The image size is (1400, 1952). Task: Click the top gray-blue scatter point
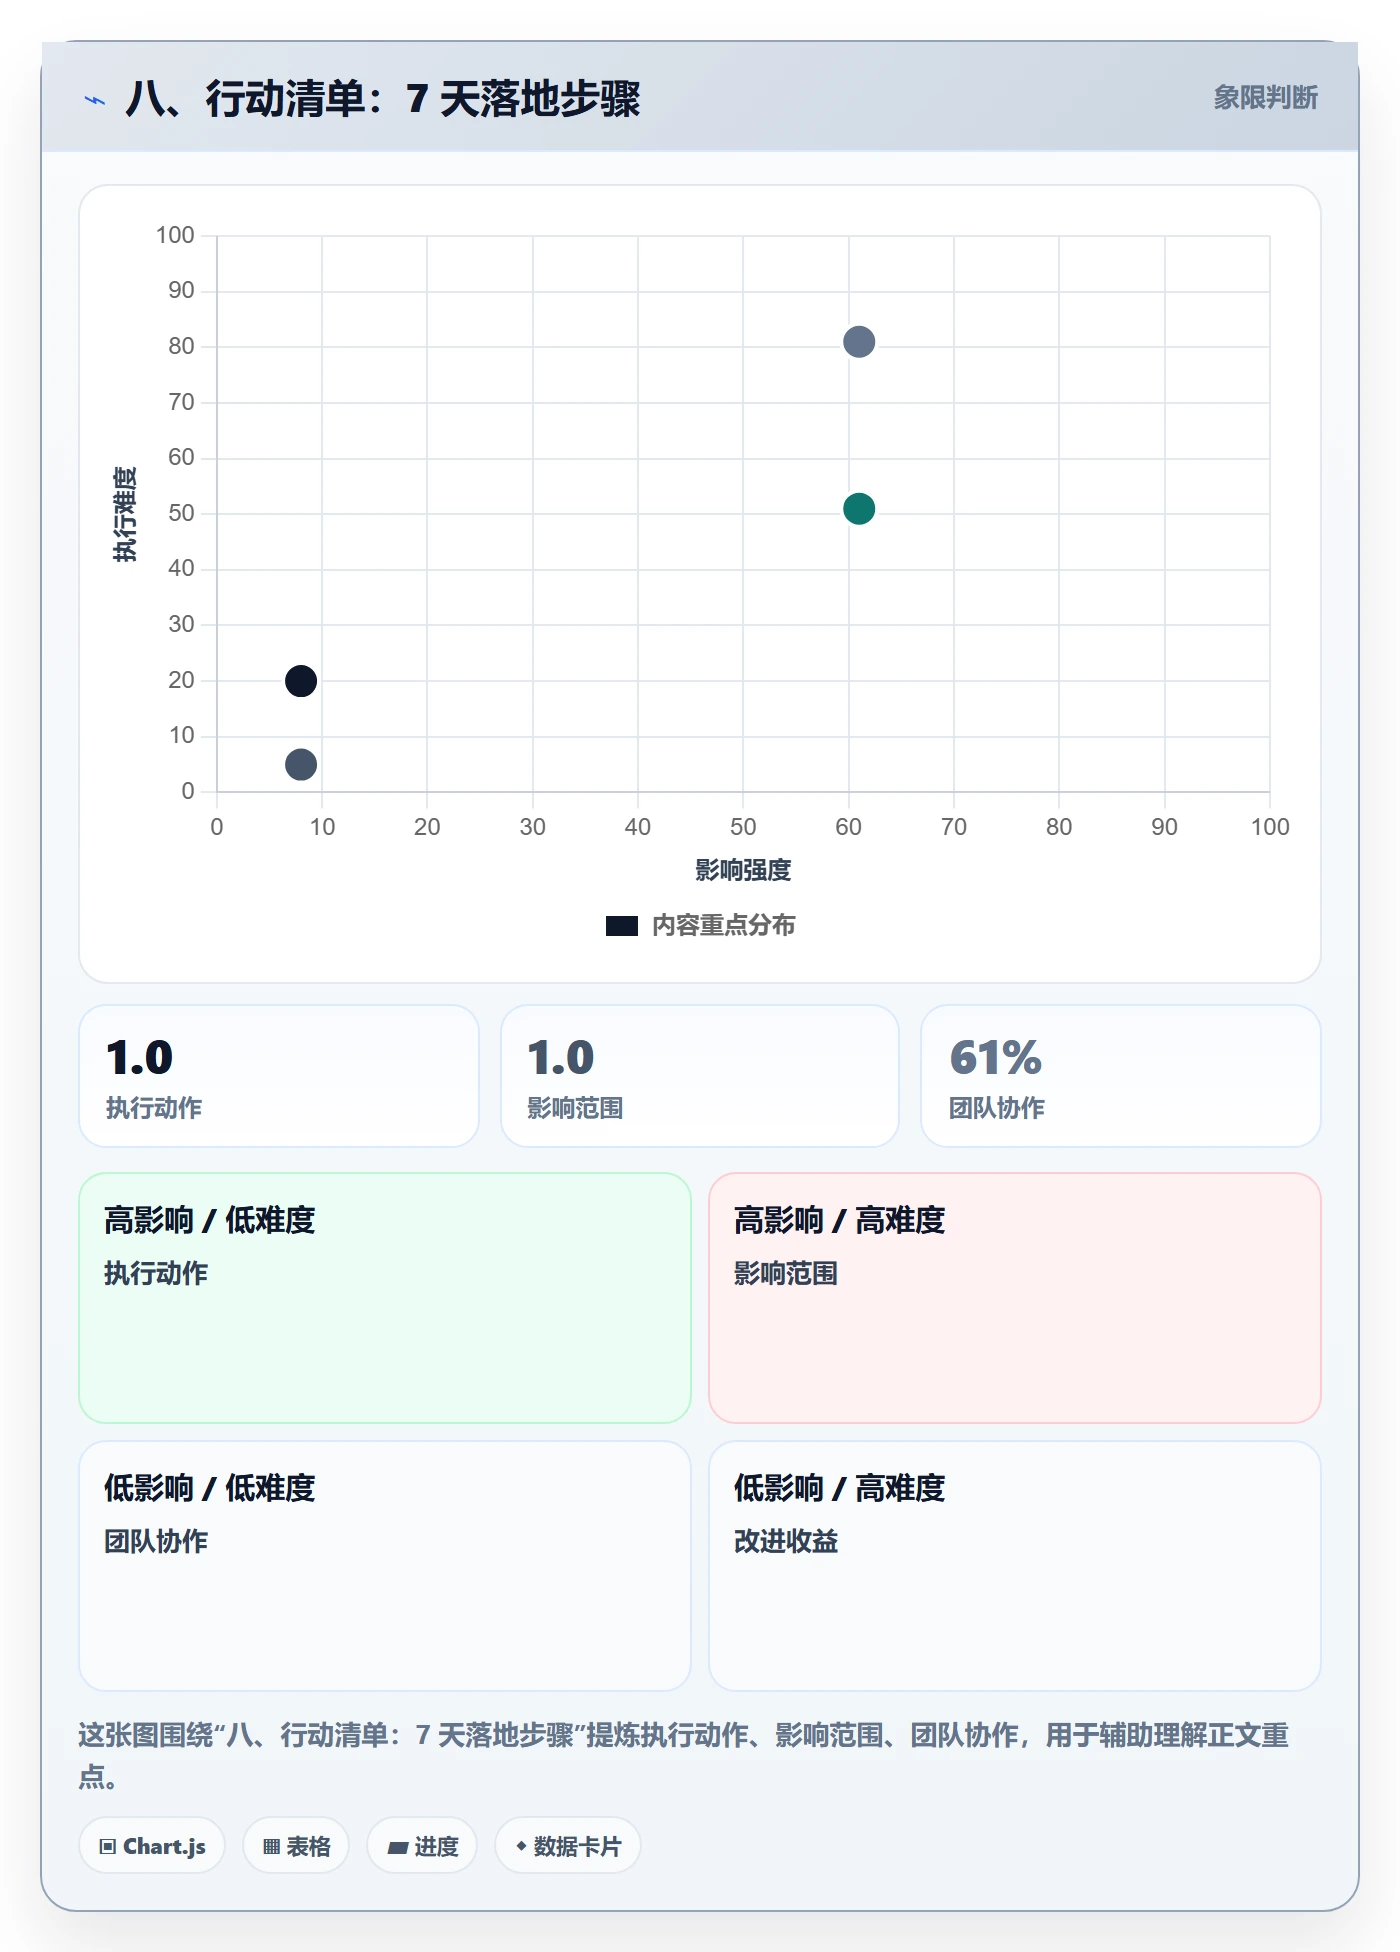click(859, 342)
